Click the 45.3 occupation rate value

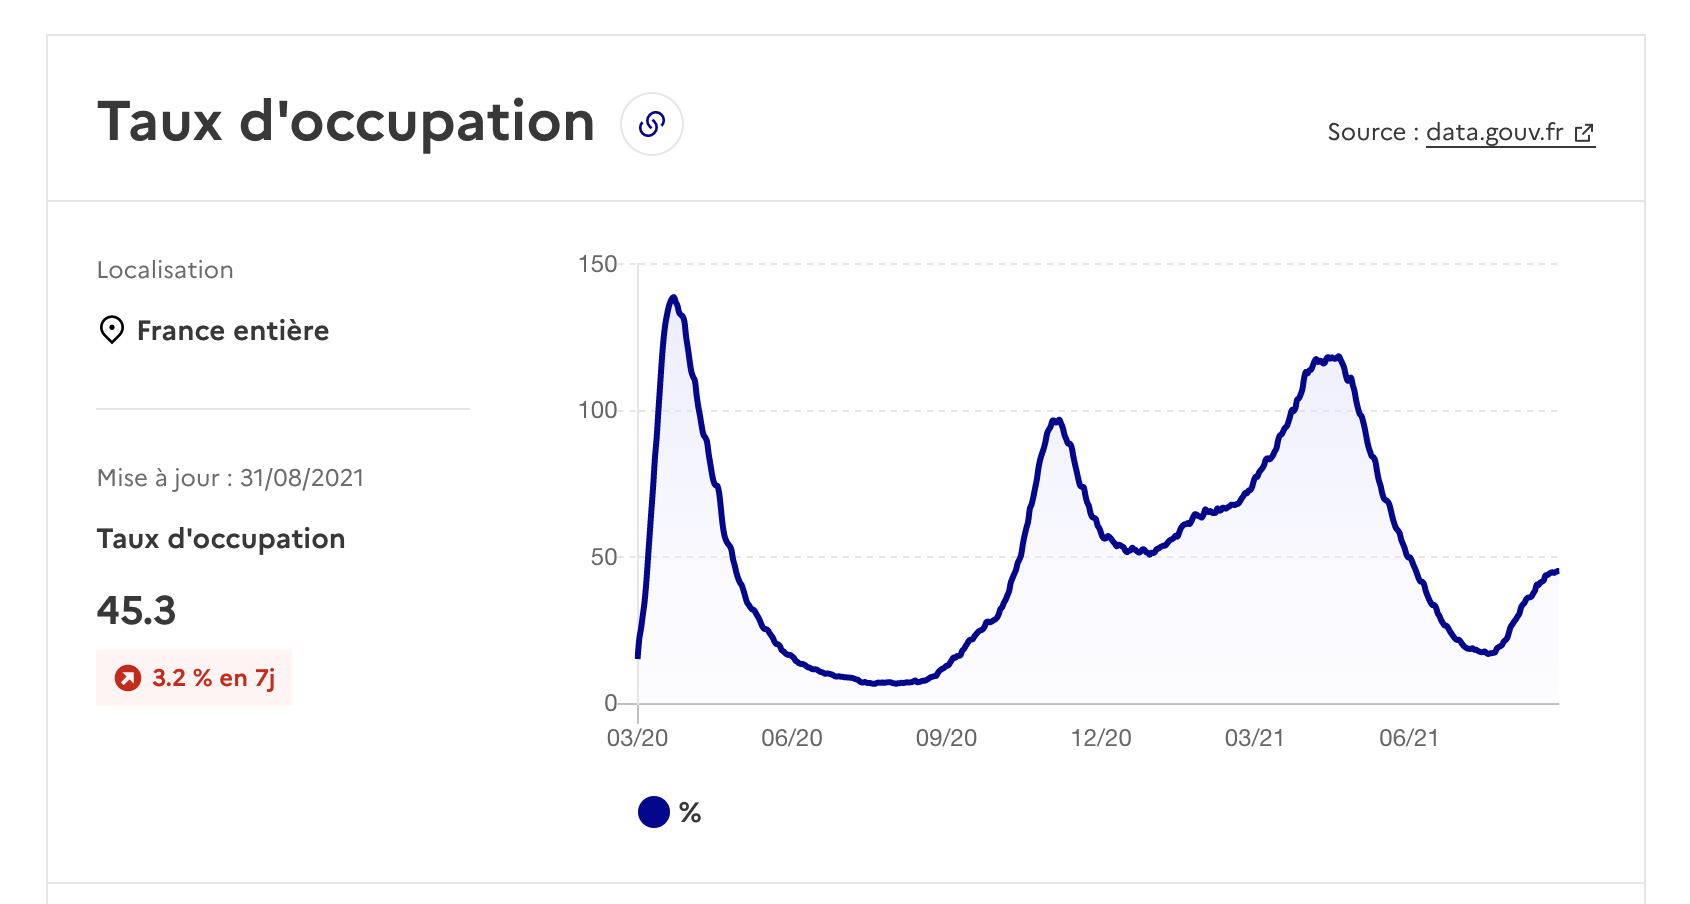coord(136,610)
